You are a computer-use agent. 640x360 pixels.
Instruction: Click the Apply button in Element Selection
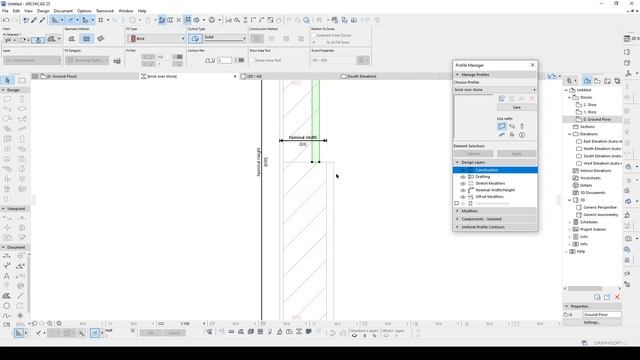pyautogui.click(x=517, y=153)
